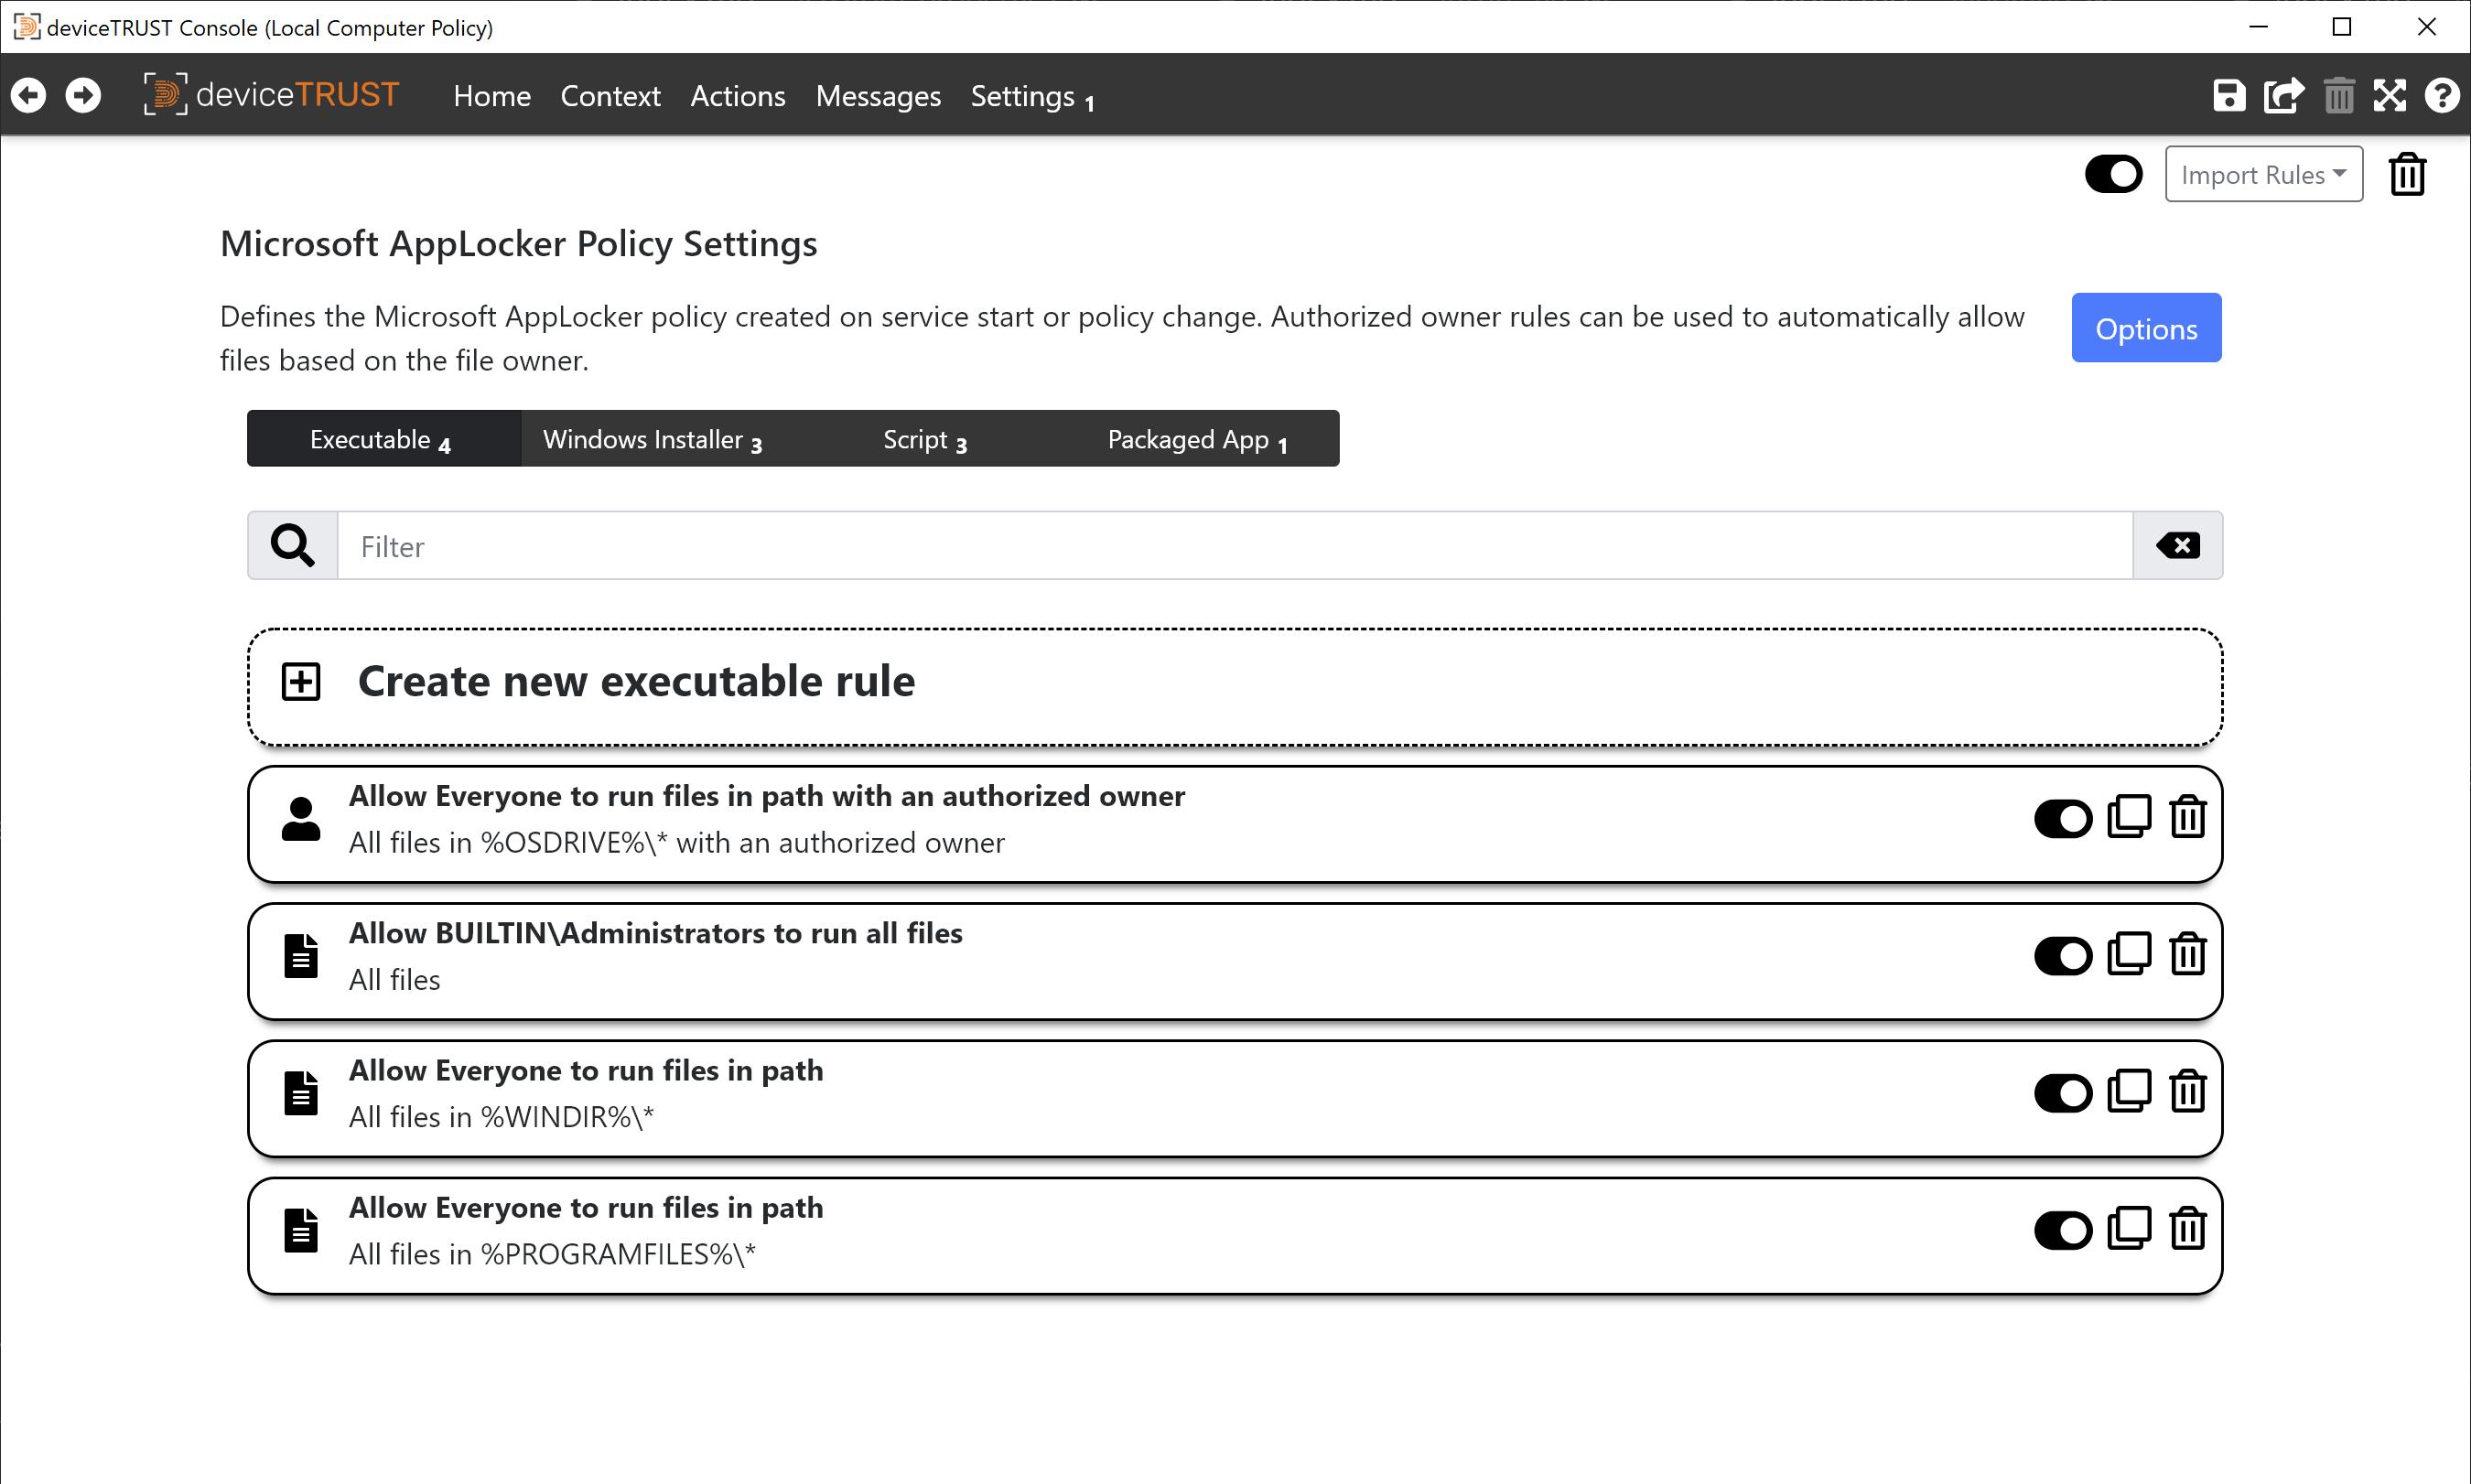
Task: Duplicate the BUILTIN\Administrators rule
Action: point(2129,954)
